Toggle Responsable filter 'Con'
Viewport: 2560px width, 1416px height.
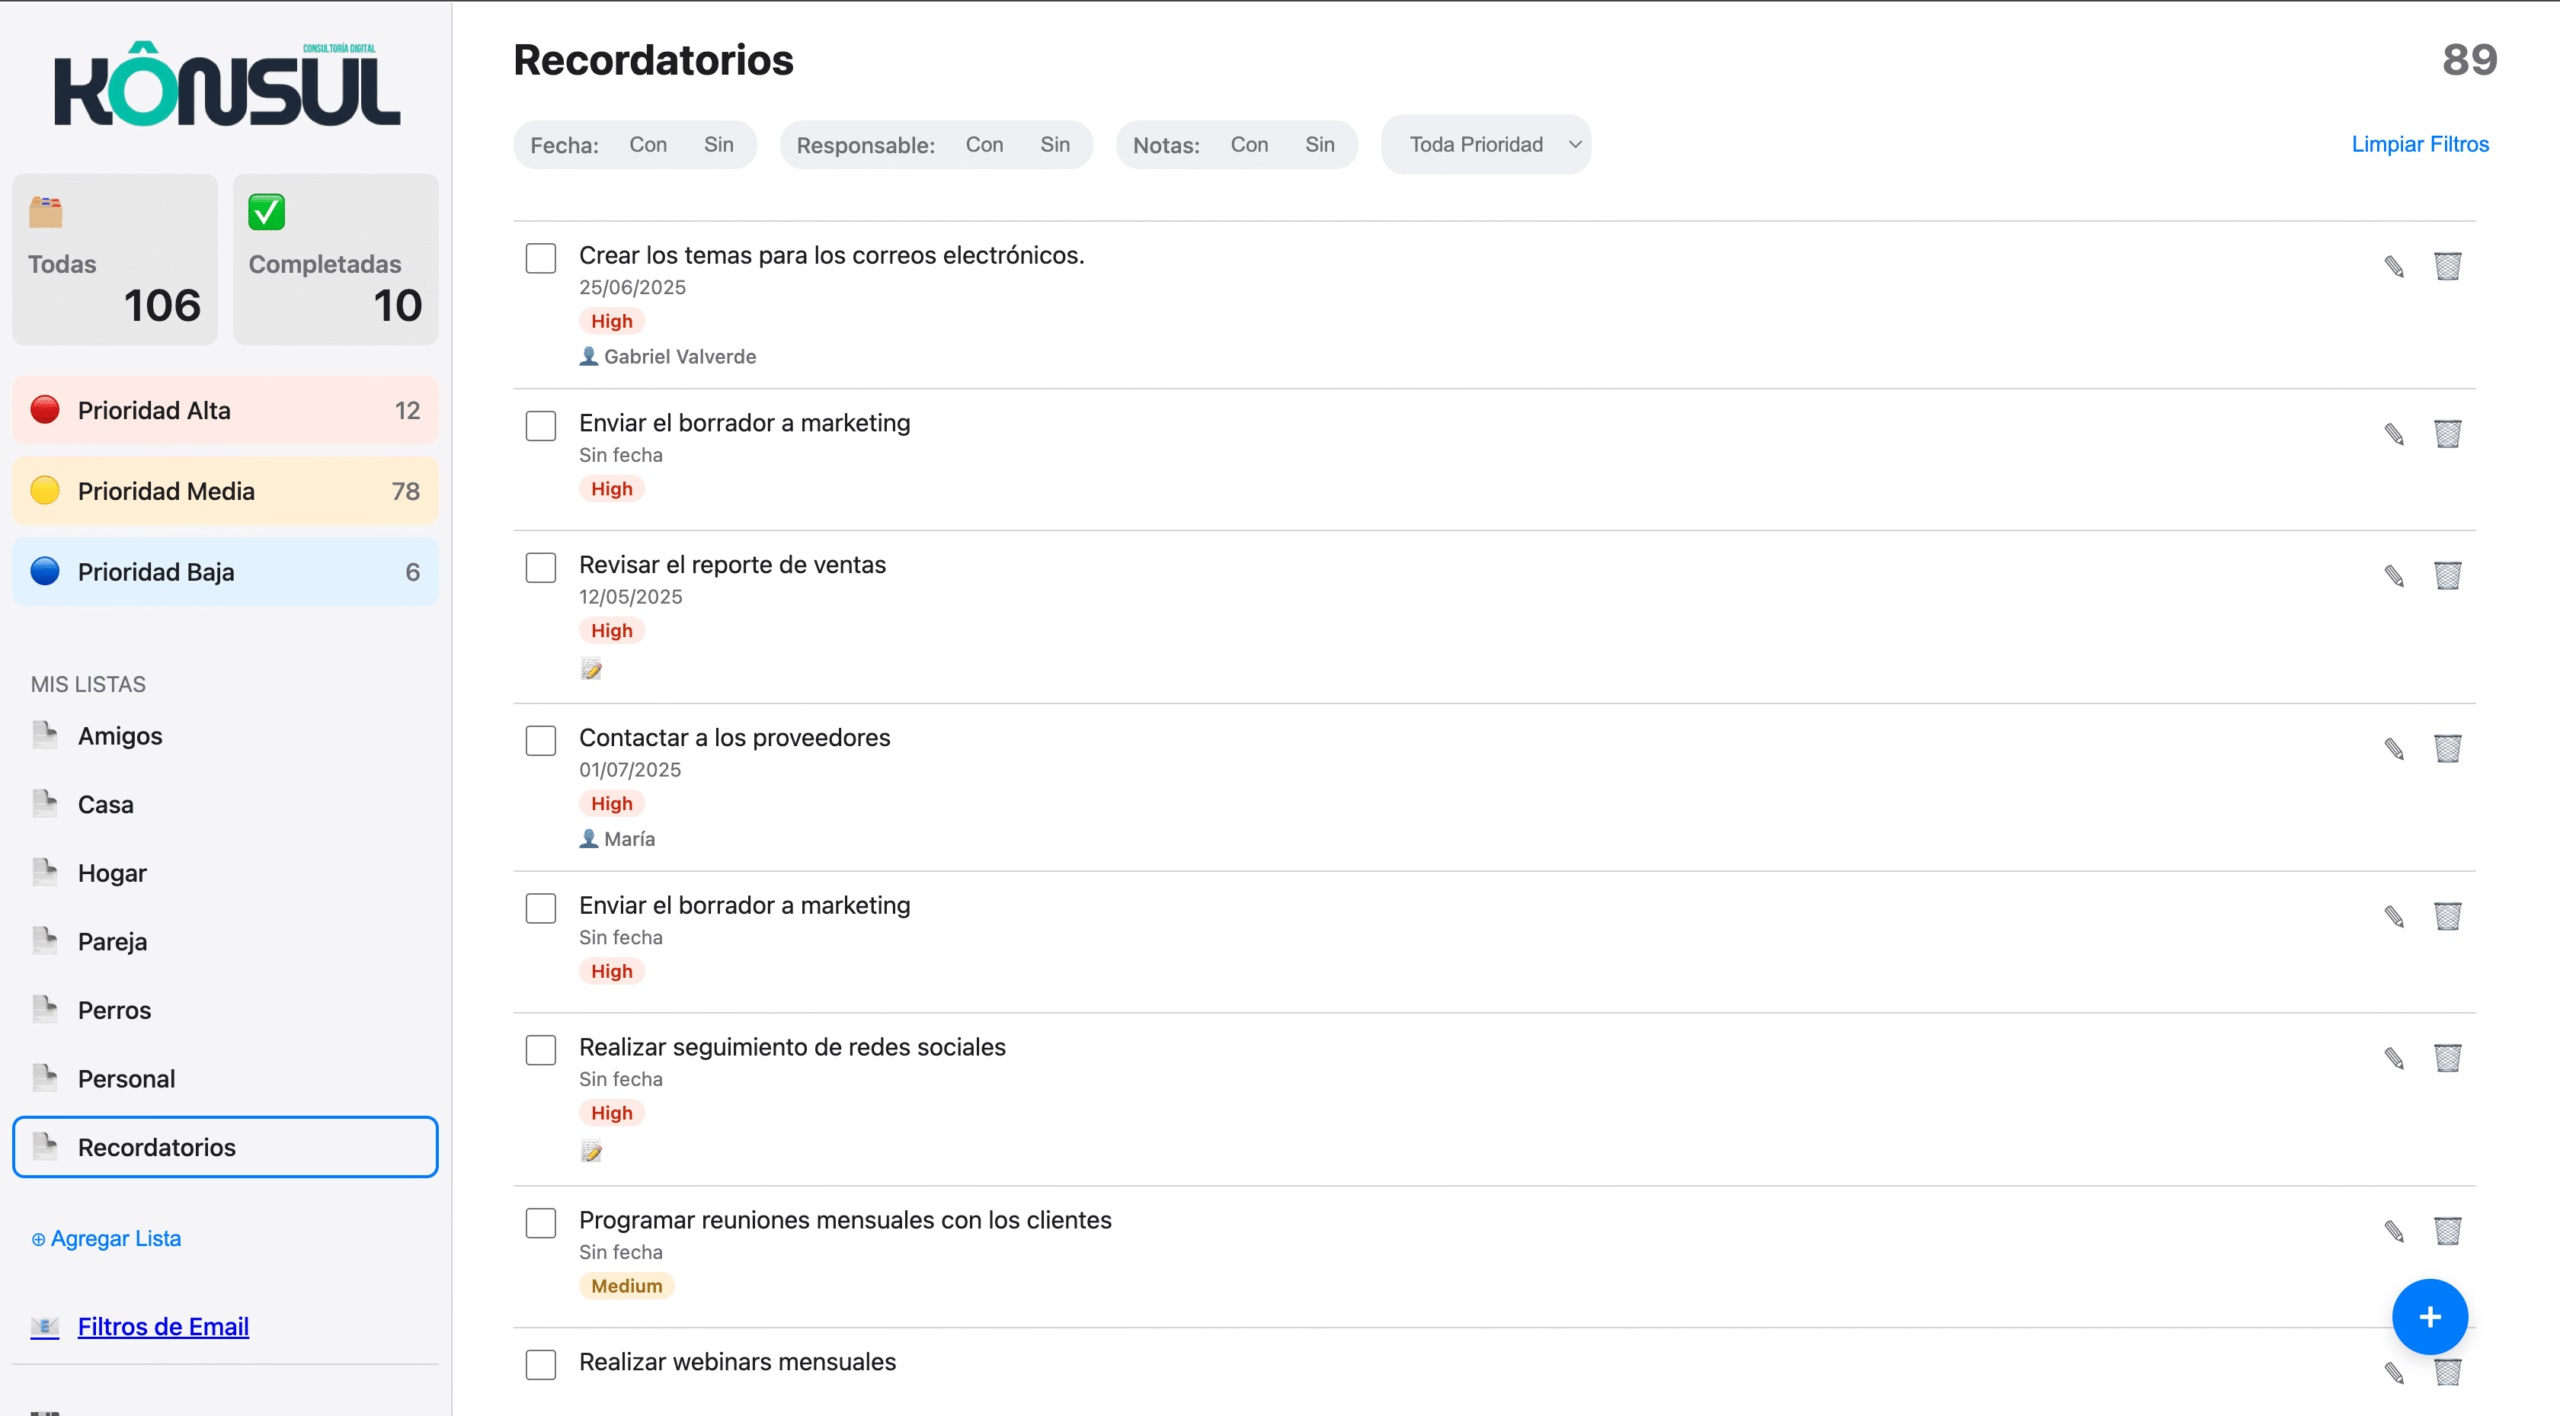pyautogui.click(x=985, y=145)
